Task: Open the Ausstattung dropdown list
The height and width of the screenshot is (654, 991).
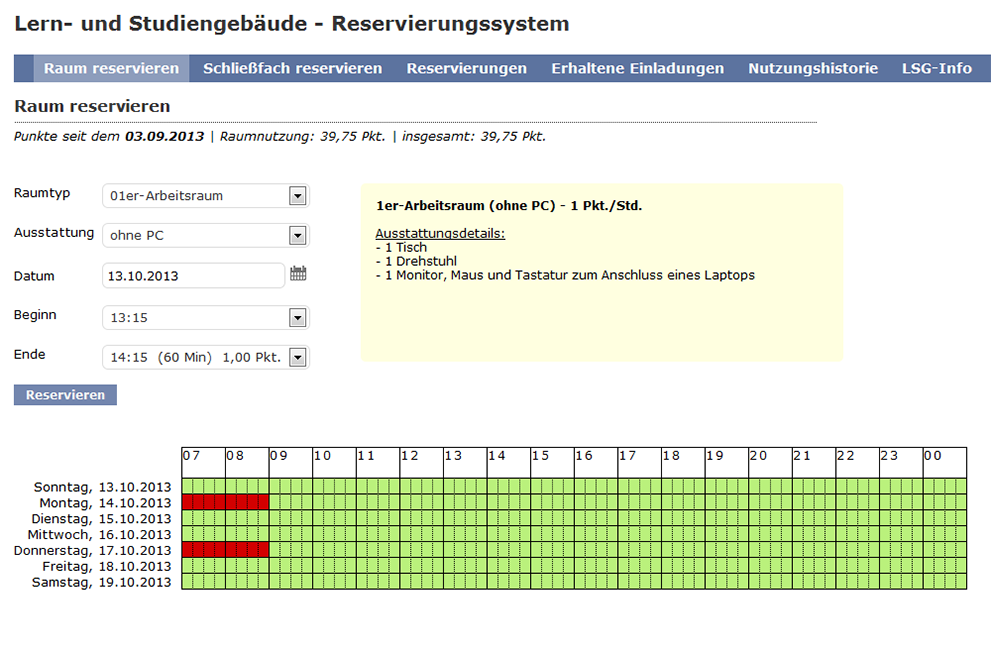Action: click(x=206, y=236)
